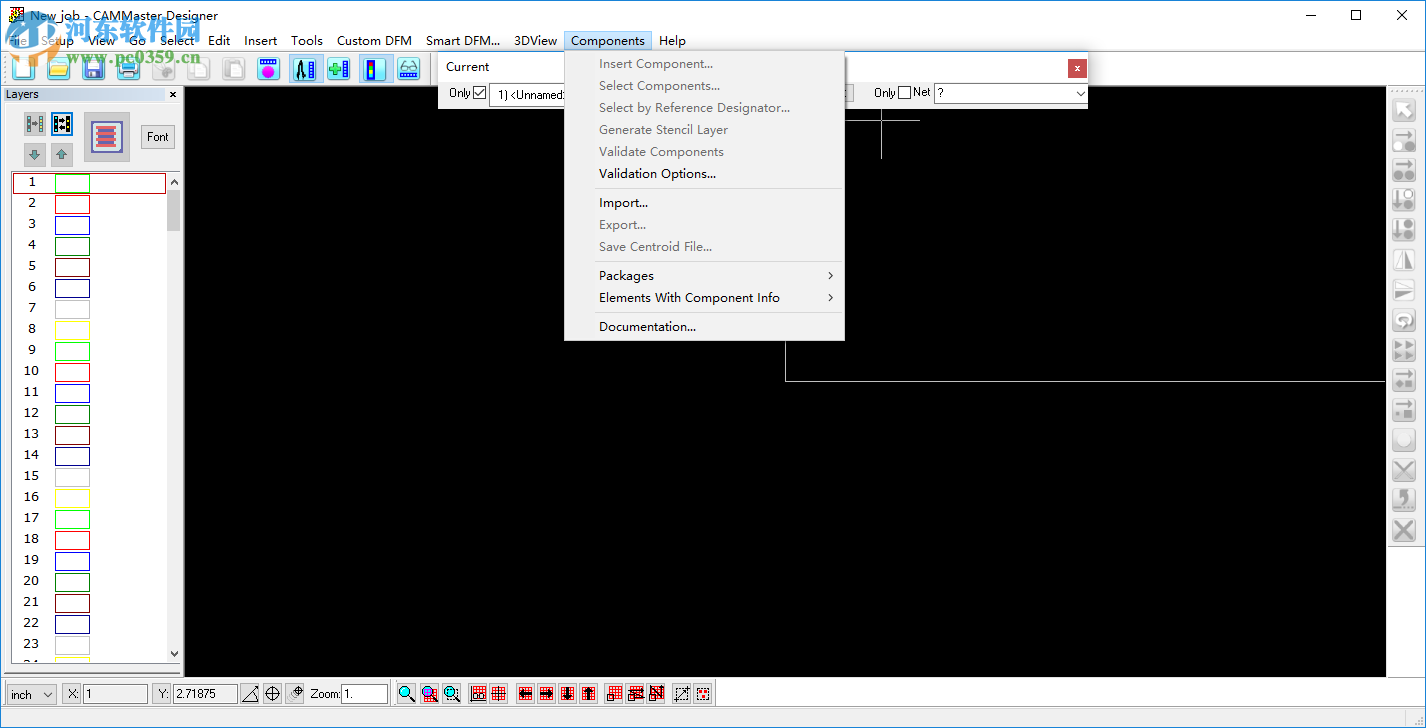This screenshot has width=1426, height=728.
Task: Activate the zoom magnifier tool in status bar
Action: [406, 693]
